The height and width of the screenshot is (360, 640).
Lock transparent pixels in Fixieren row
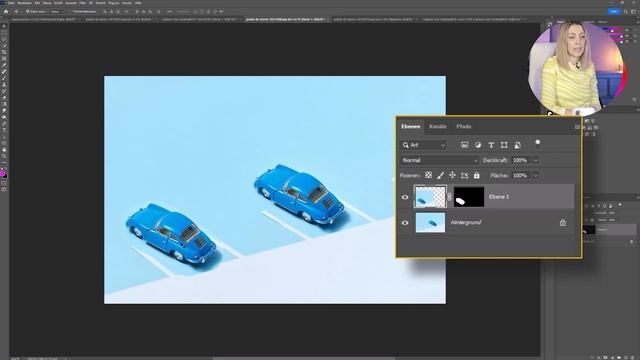tap(428, 175)
